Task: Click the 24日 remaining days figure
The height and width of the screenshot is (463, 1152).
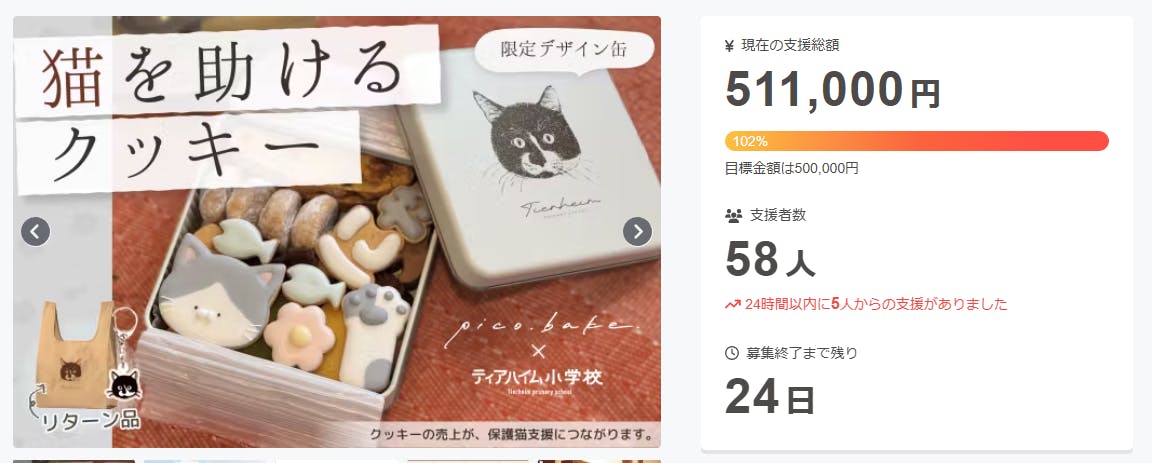Action: (770, 397)
